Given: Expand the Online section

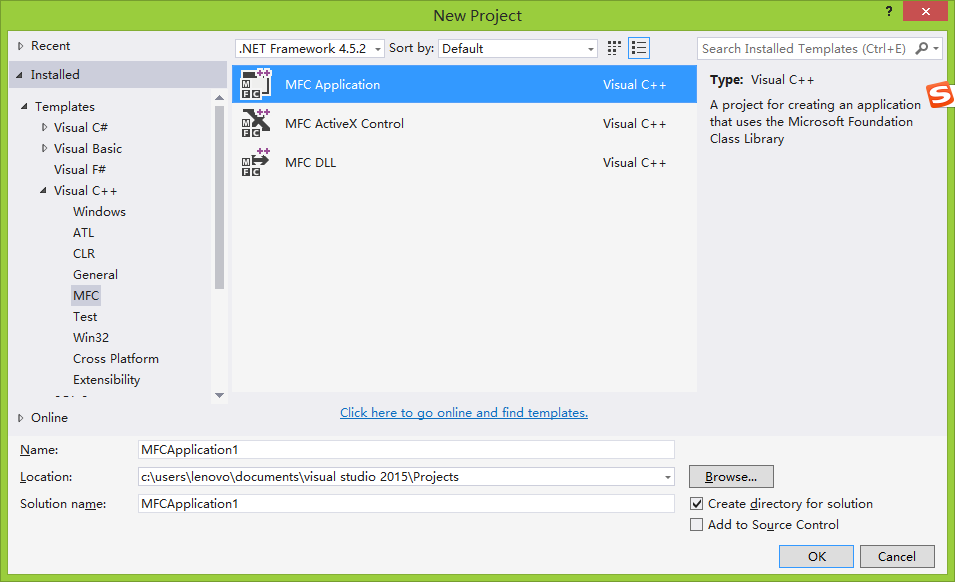Looking at the screenshot, I should tap(20, 418).
